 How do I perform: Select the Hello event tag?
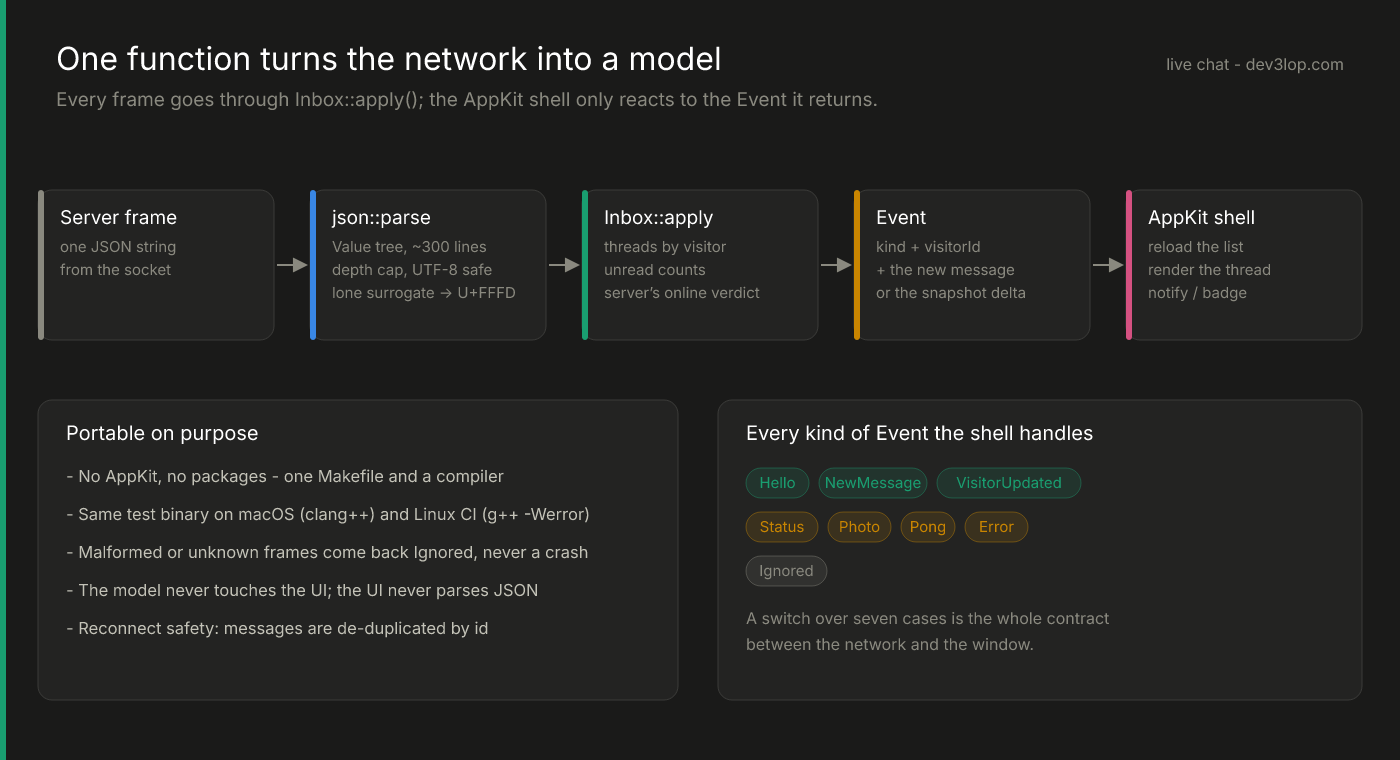pos(777,483)
